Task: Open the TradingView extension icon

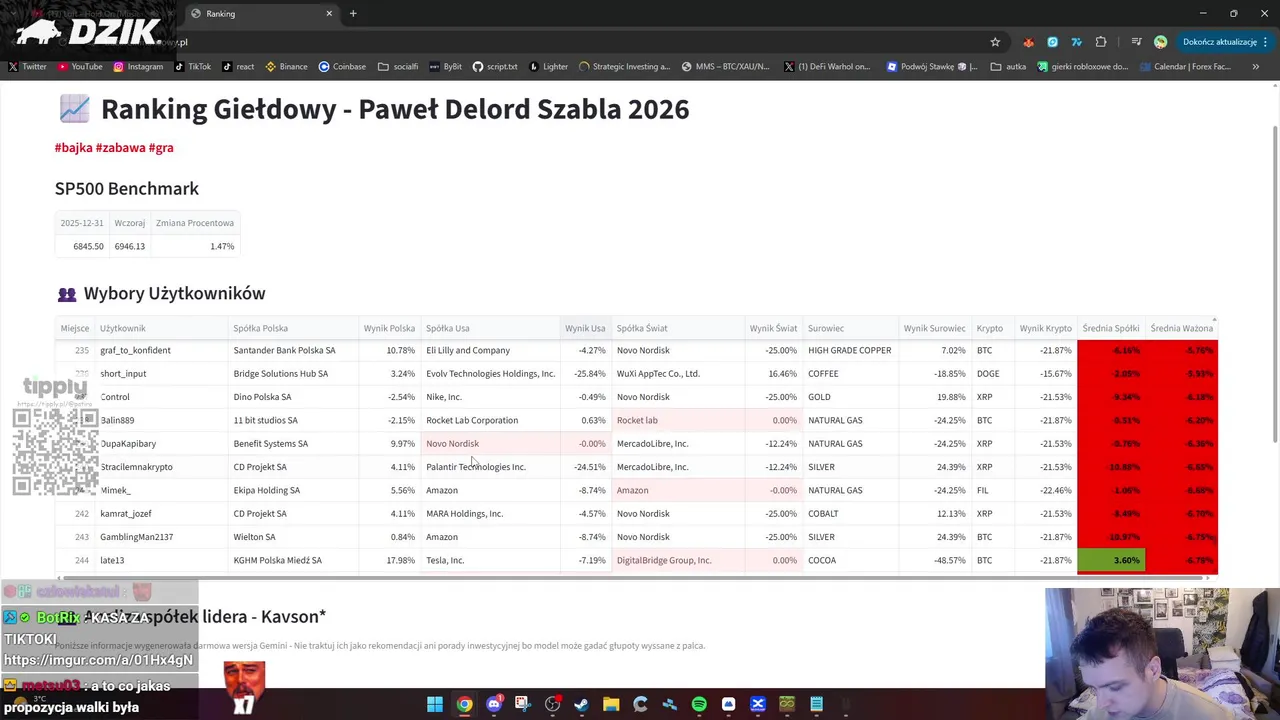Action: pos(1076,42)
